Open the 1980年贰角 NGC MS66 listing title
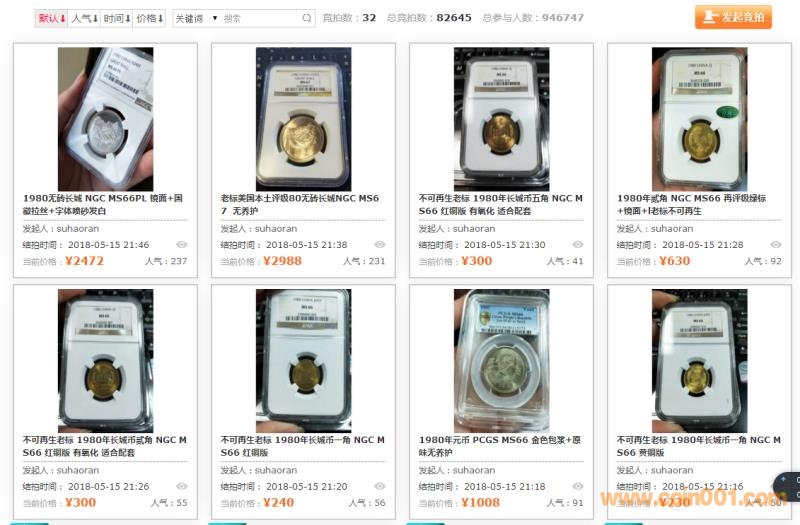This screenshot has height=525, width=800. tap(691, 204)
